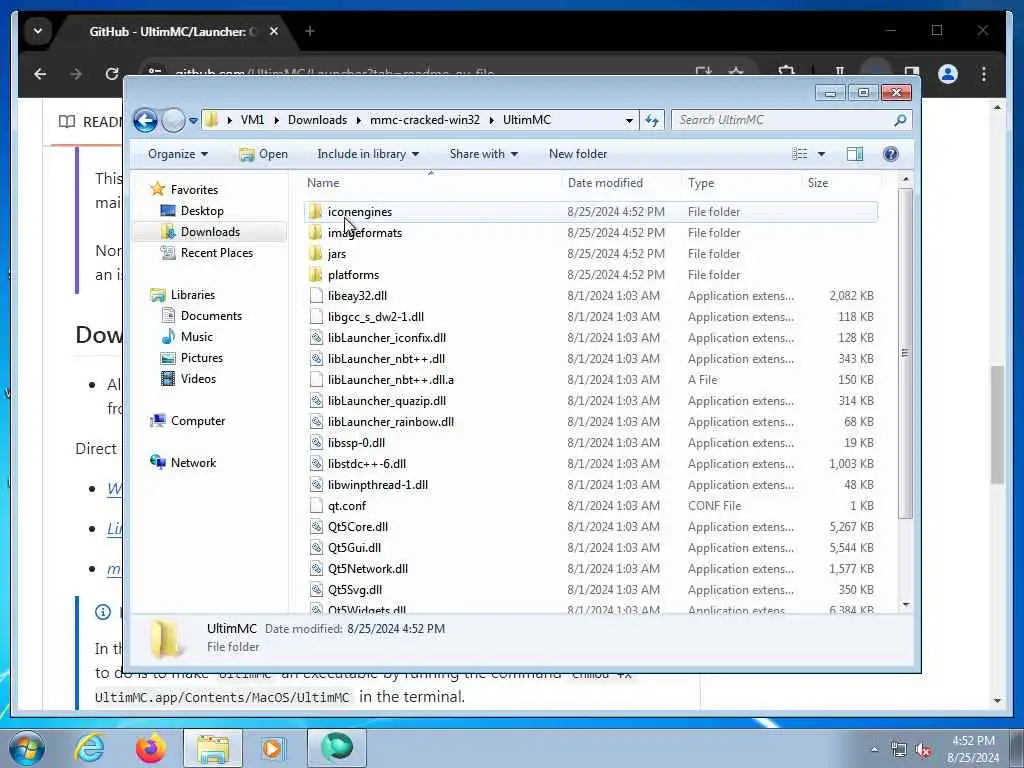This screenshot has height=768, width=1024.
Task: Open the Windows Start menu orb
Action: (27, 748)
